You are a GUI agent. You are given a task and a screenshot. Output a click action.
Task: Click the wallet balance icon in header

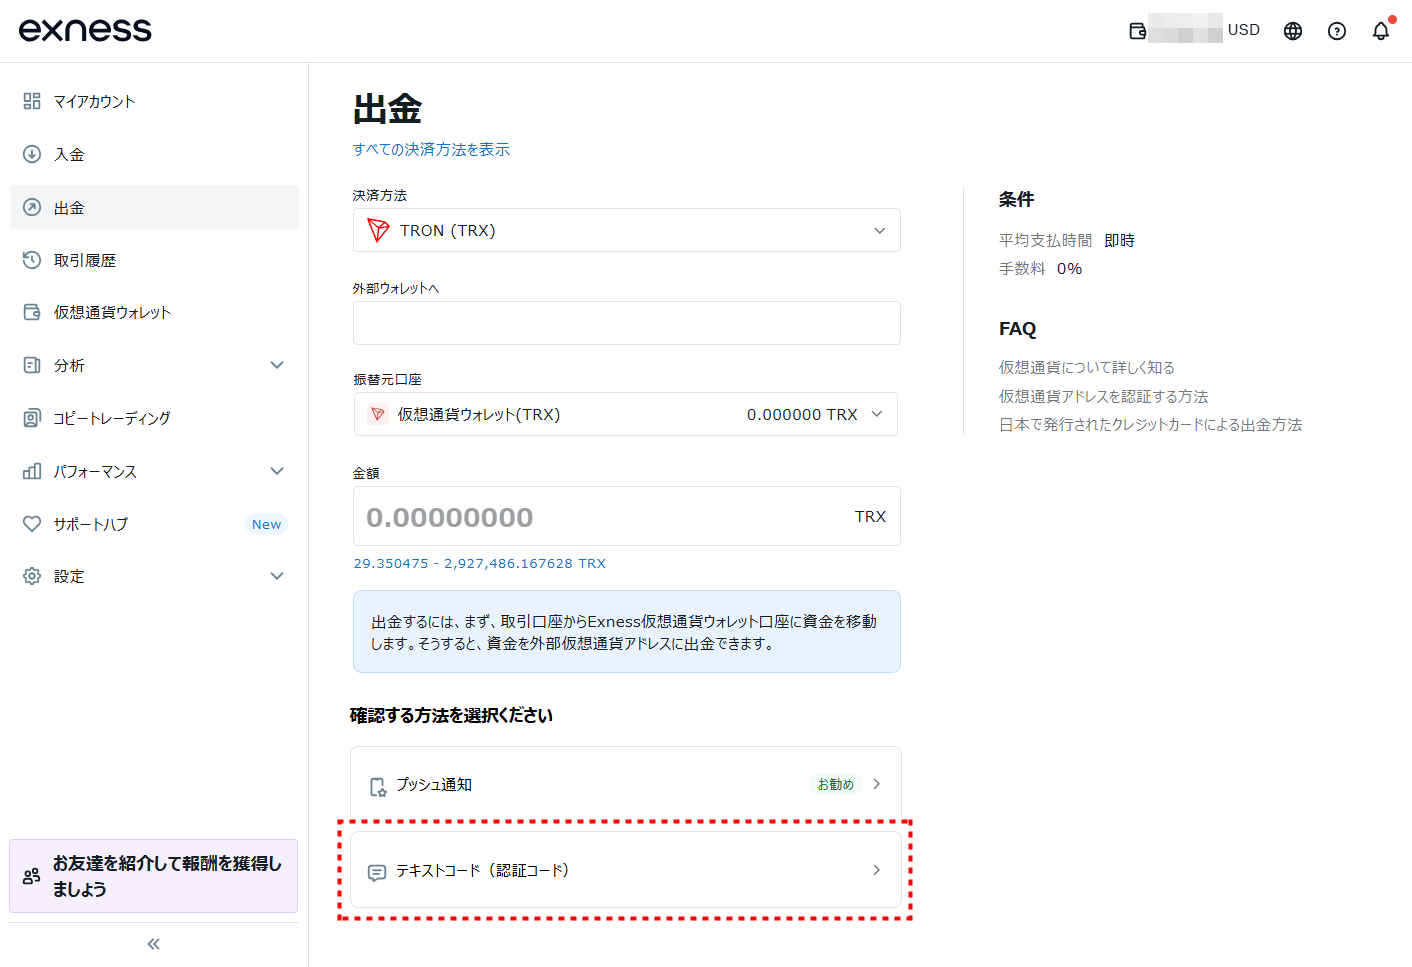[x=1137, y=30]
